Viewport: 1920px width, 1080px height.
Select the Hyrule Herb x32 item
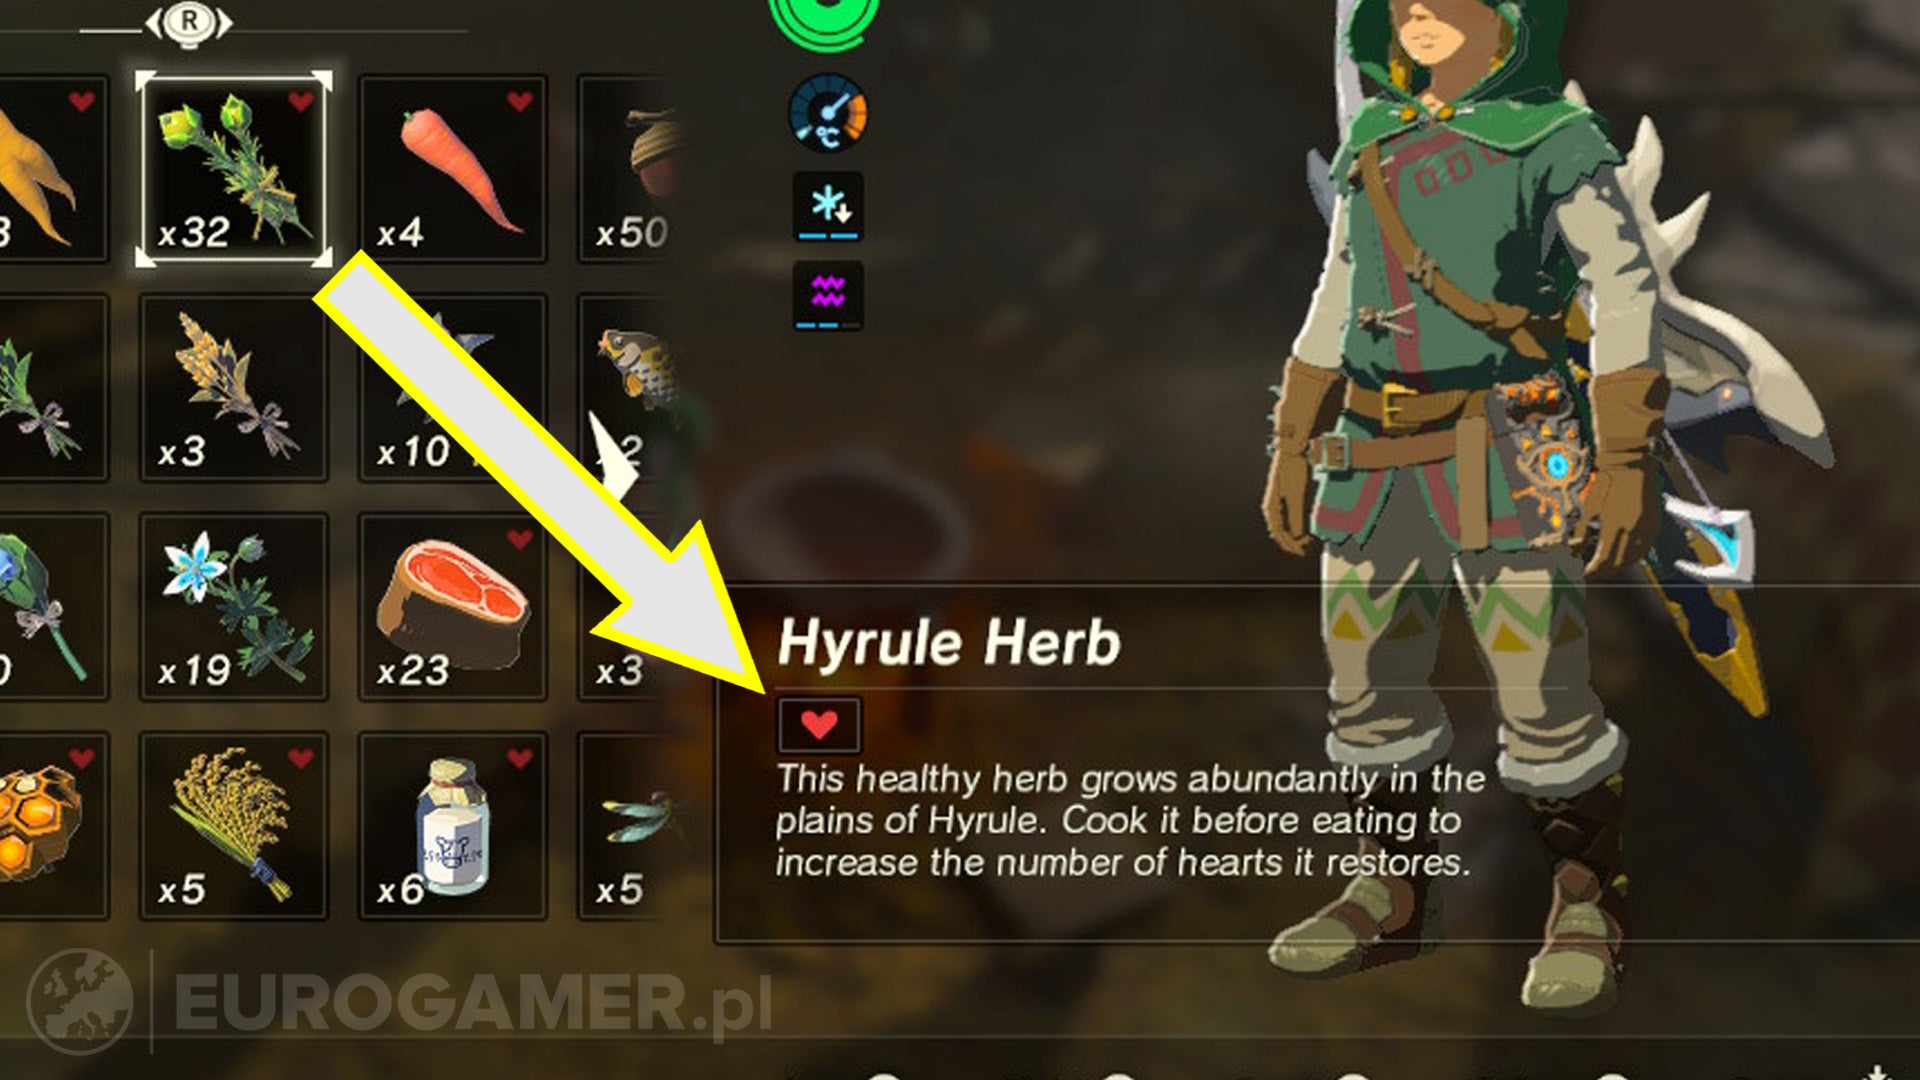click(x=233, y=168)
